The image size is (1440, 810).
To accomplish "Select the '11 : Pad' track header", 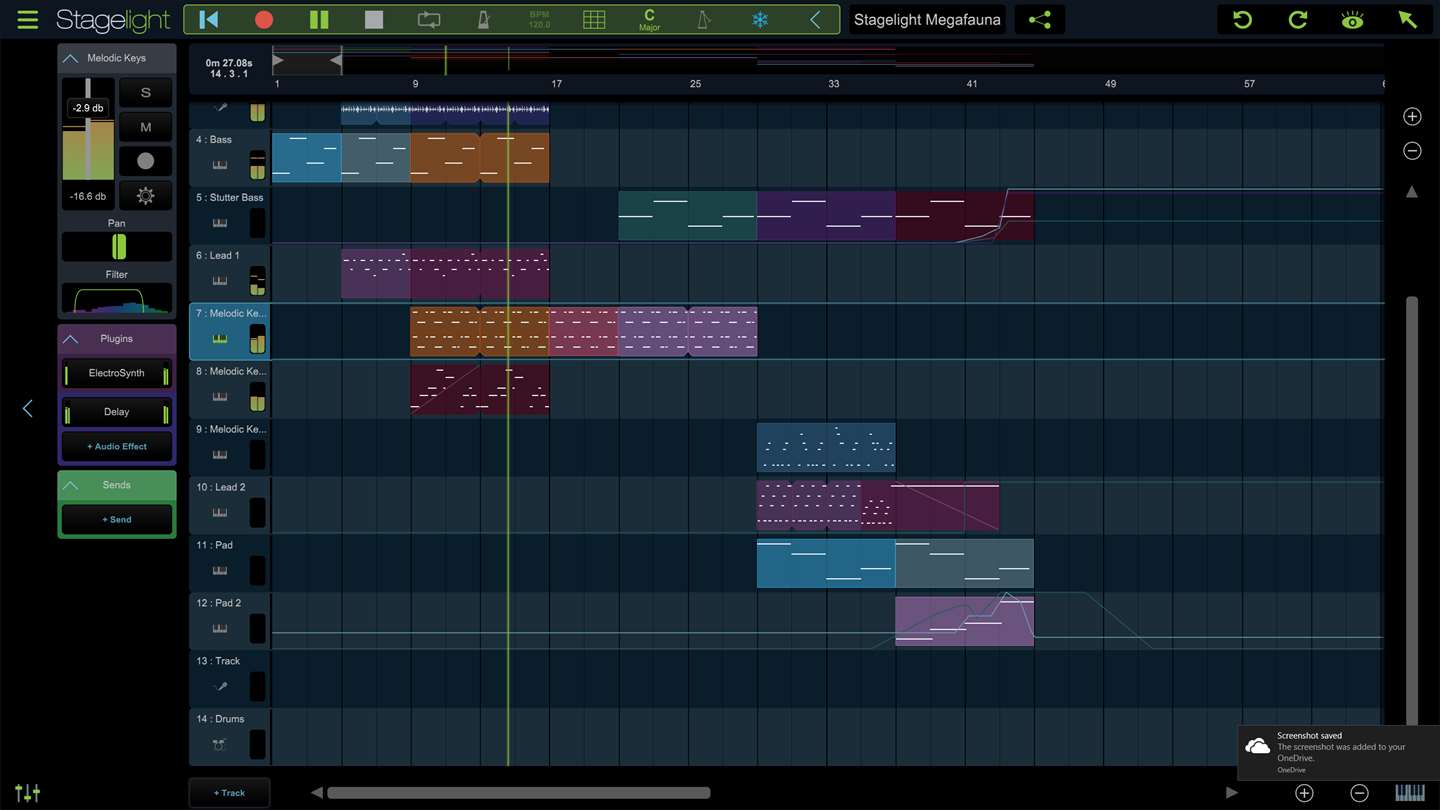I will 230,564.
